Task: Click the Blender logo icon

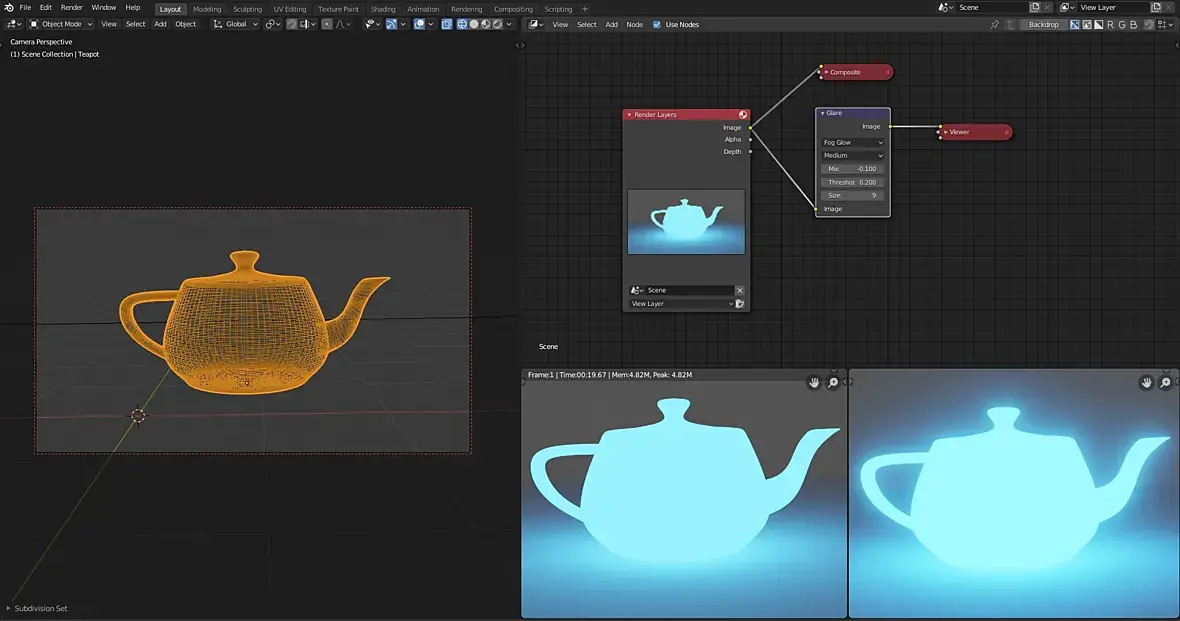Action: 9,8
